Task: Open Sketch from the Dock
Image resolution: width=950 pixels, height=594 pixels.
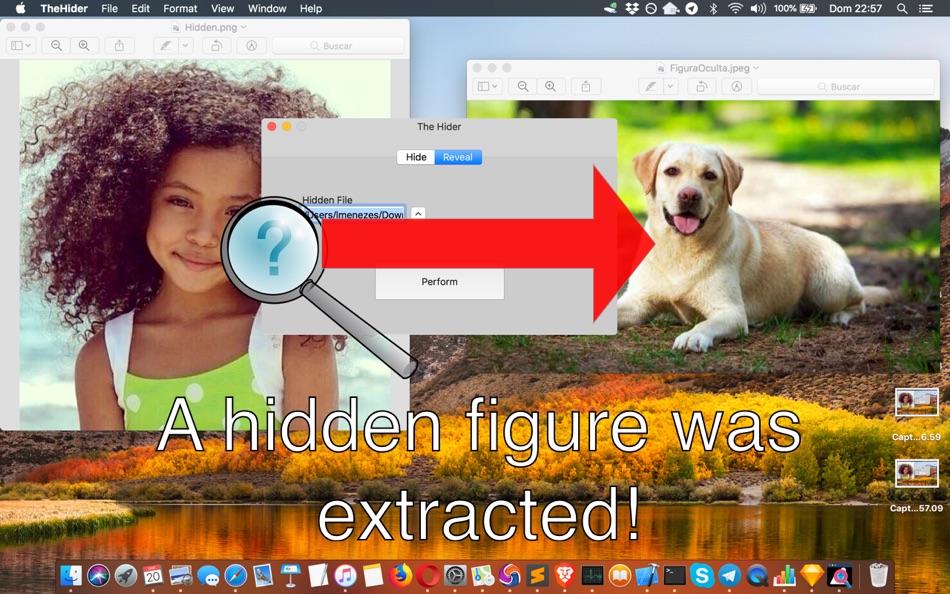Action: pos(812,575)
